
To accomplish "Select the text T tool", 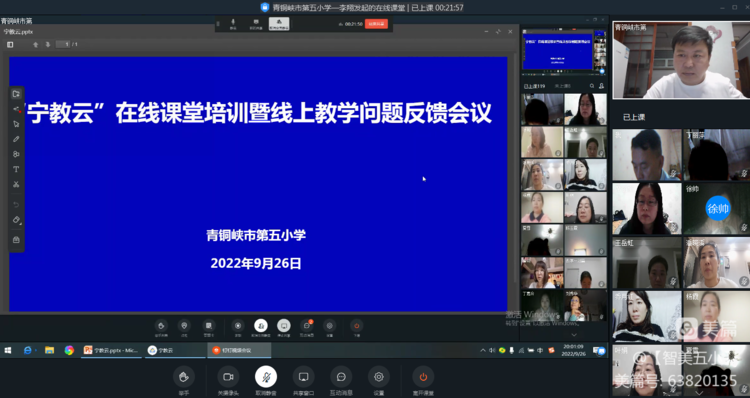I will [x=16, y=169].
